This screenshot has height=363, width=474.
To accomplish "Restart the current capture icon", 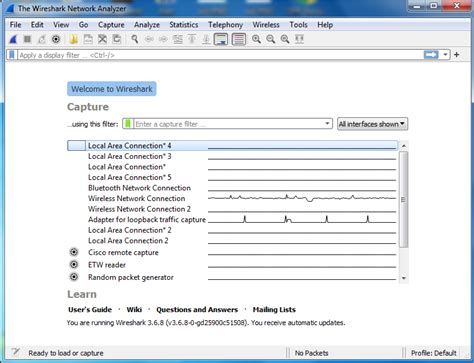I will click(42, 39).
